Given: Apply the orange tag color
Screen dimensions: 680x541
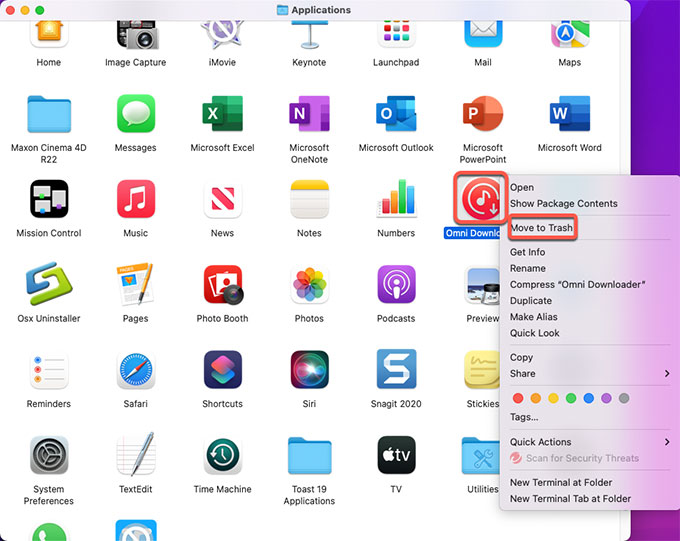Looking at the screenshot, I should (x=536, y=398).
